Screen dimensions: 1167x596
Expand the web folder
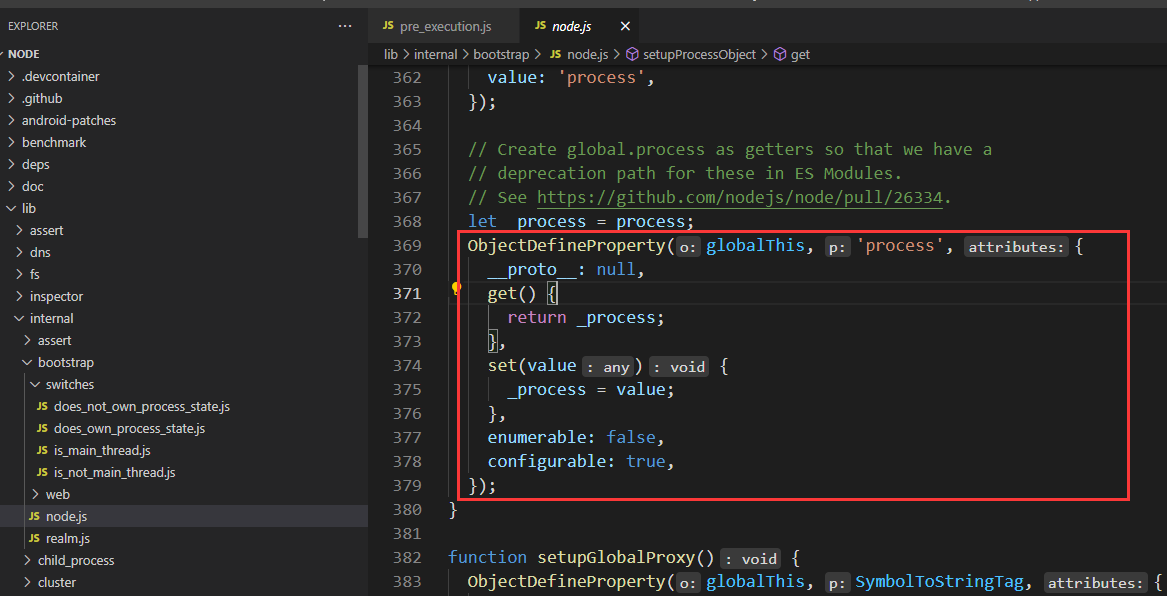(58, 495)
